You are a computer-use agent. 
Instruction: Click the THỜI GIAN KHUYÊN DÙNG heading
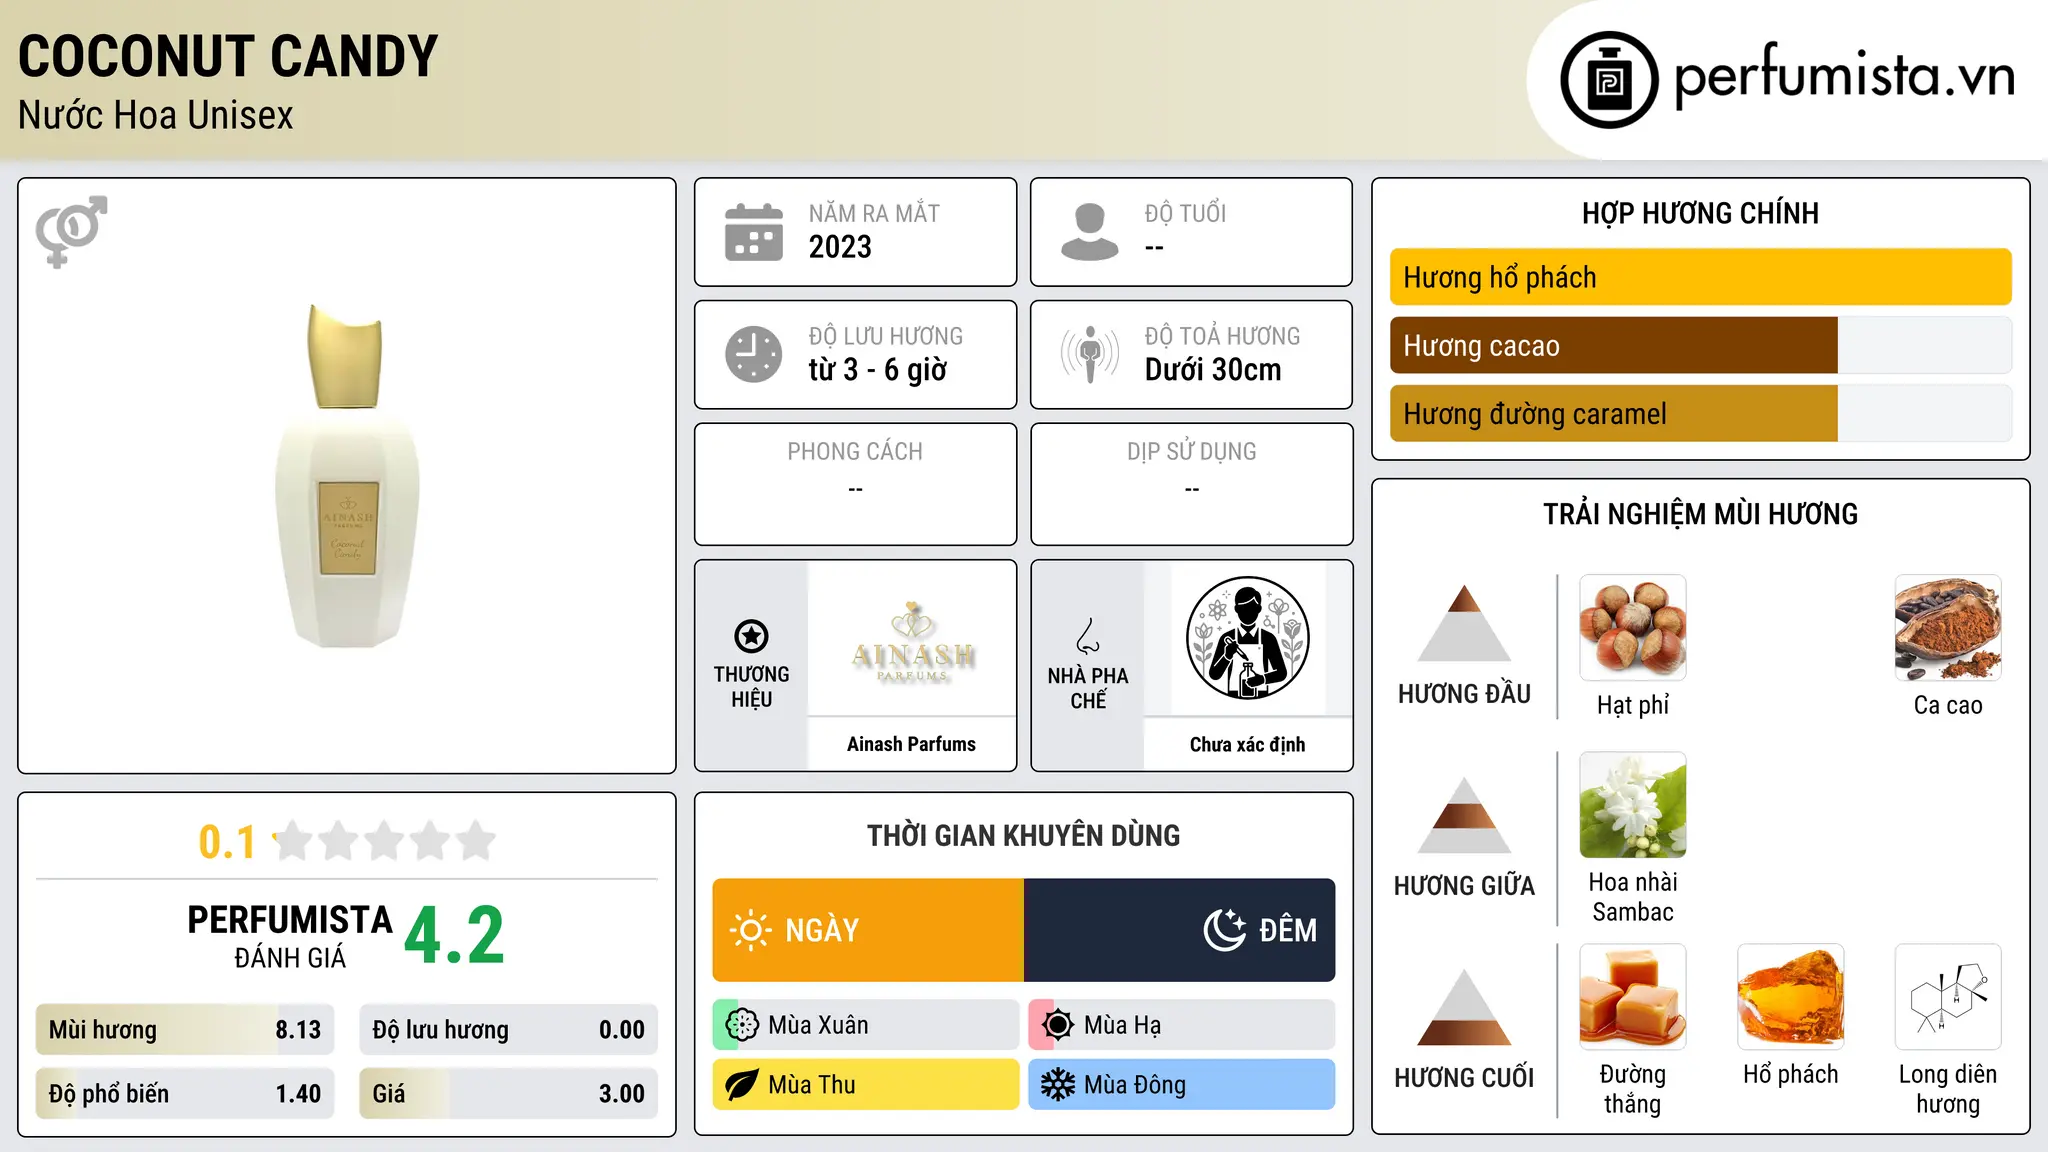point(1023,836)
